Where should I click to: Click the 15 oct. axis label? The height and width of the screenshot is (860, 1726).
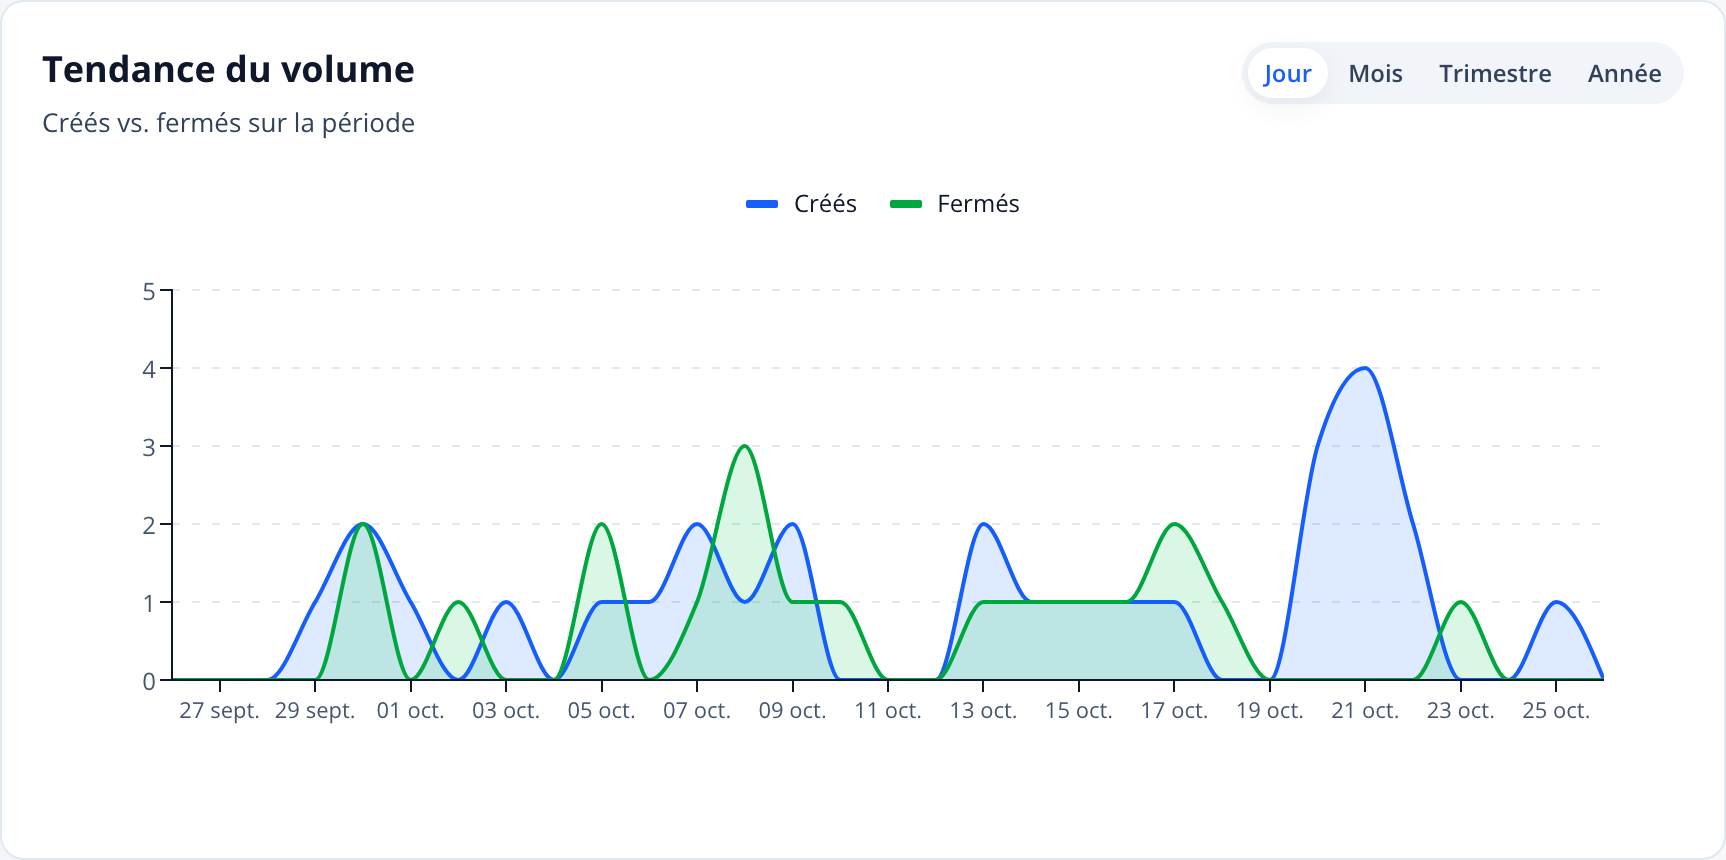click(x=1079, y=711)
